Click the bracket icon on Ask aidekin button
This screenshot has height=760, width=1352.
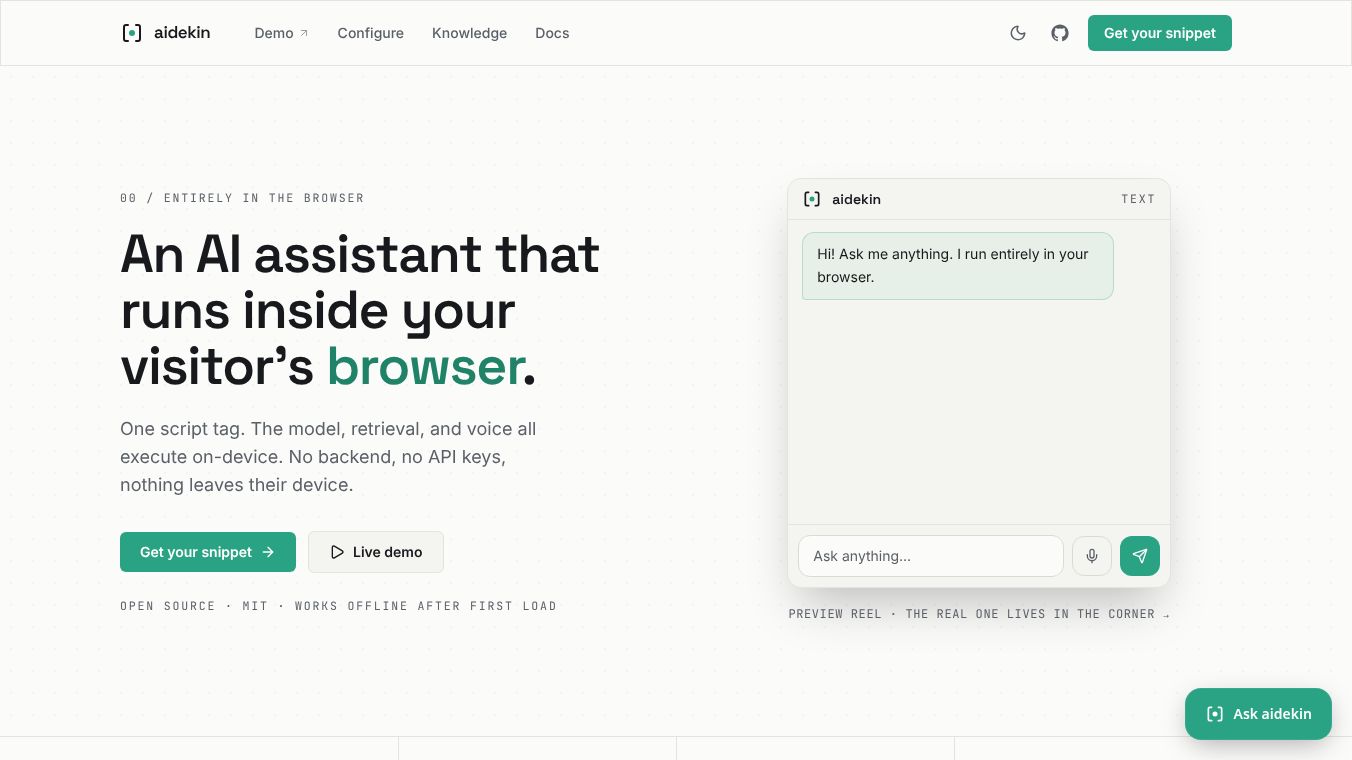[1215, 714]
